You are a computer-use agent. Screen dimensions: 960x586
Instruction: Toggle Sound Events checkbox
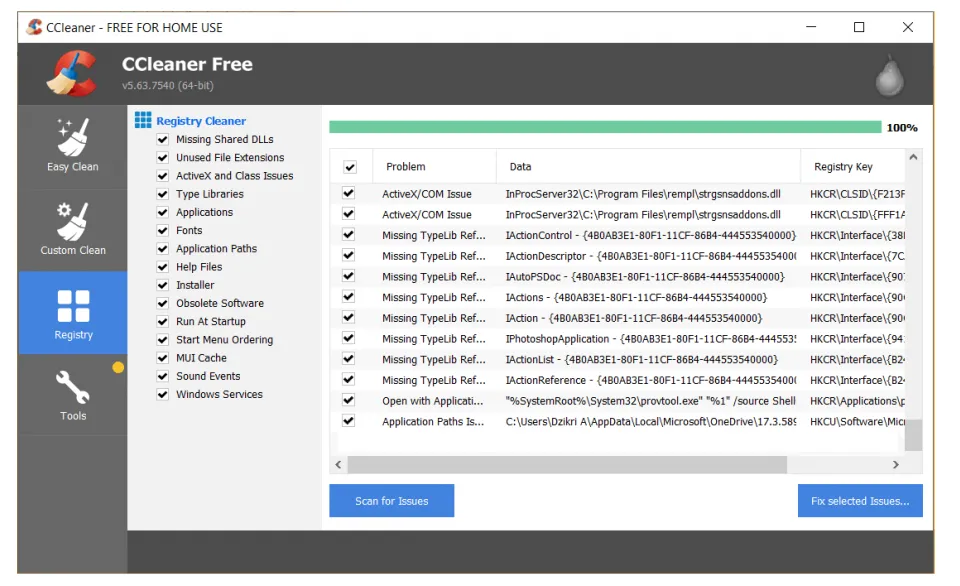[163, 377]
